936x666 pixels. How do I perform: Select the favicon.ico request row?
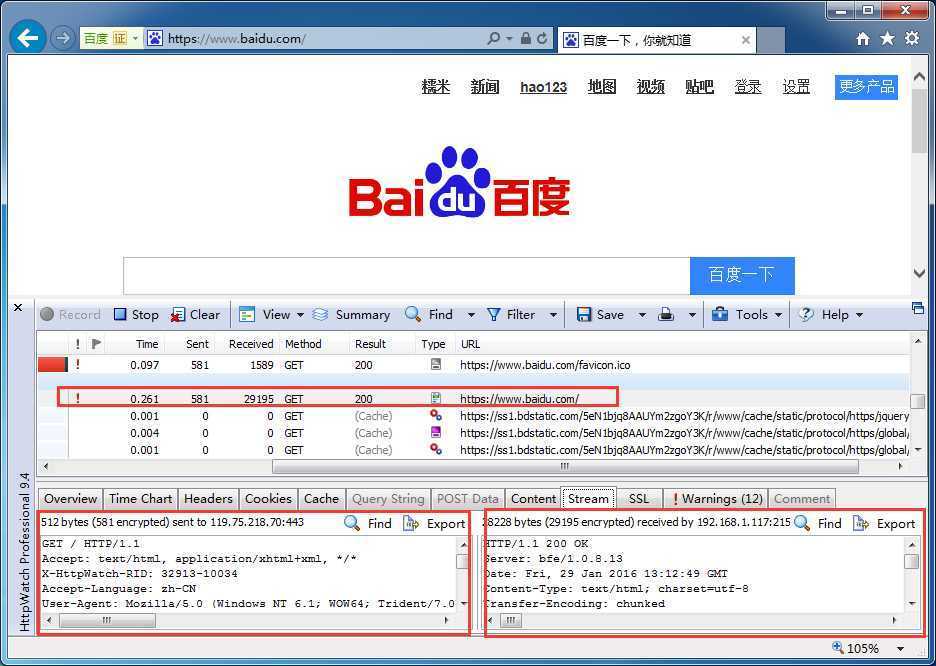tap(473, 365)
